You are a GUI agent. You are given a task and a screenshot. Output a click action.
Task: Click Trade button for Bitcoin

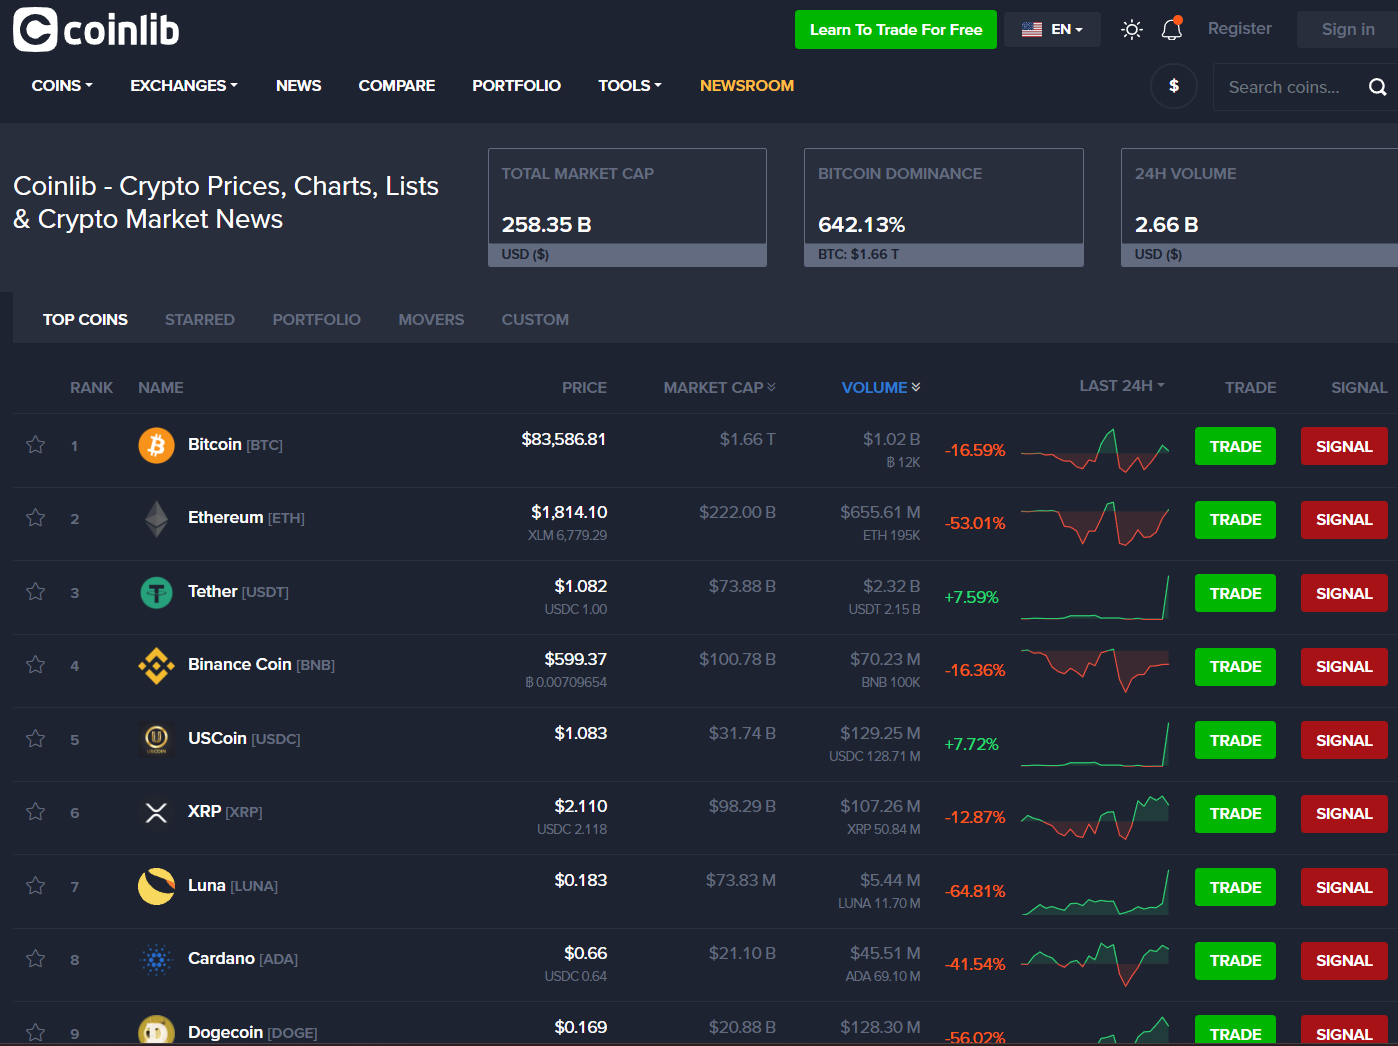(x=1235, y=446)
